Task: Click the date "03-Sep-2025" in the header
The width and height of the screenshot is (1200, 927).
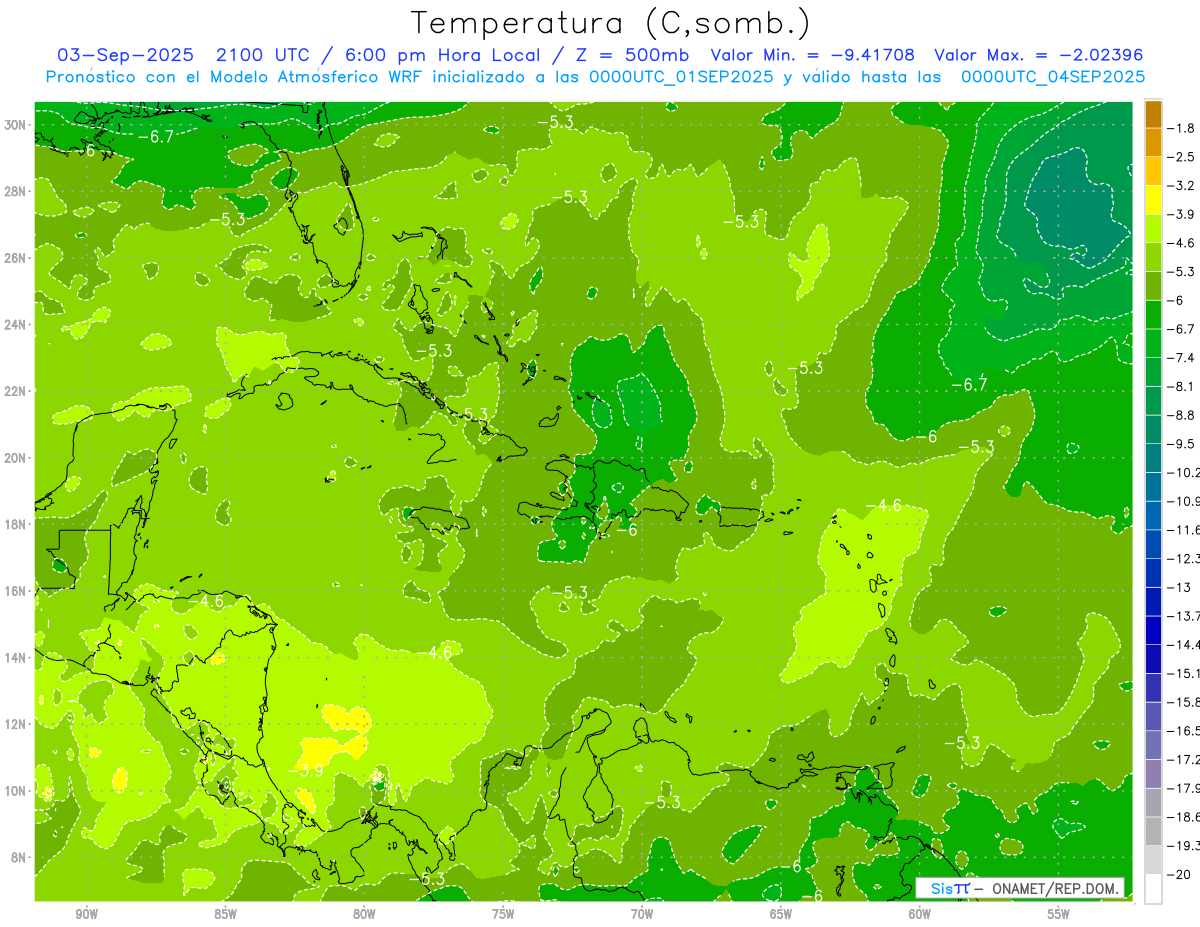Action: 125,55
